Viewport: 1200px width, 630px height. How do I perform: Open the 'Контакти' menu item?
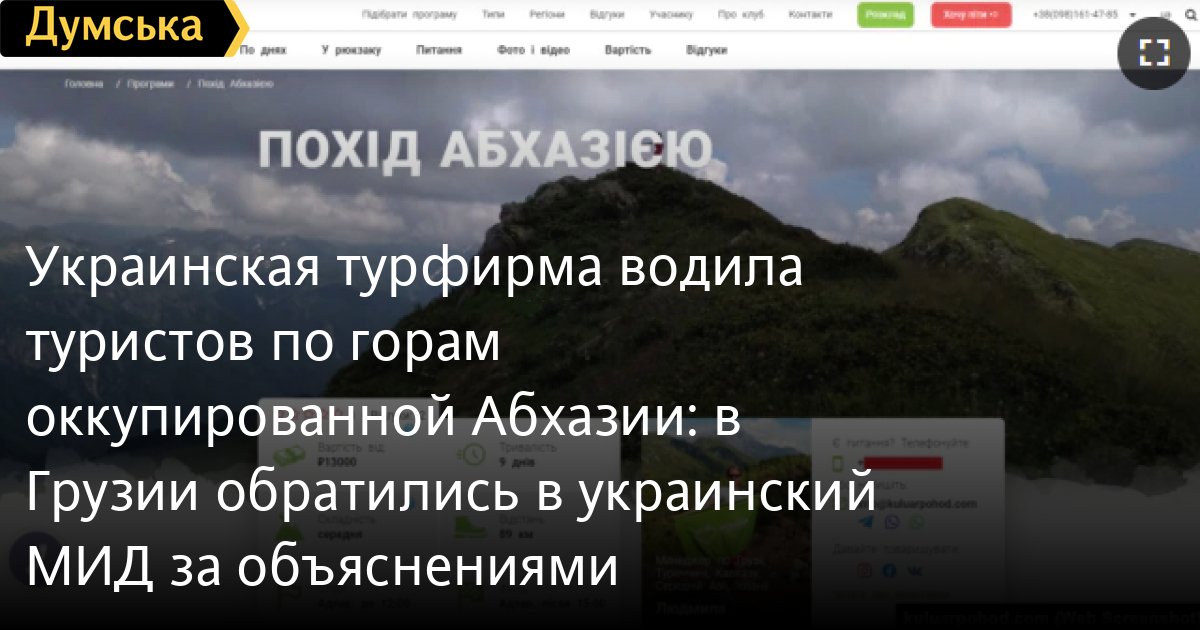[x=809, y=15]
